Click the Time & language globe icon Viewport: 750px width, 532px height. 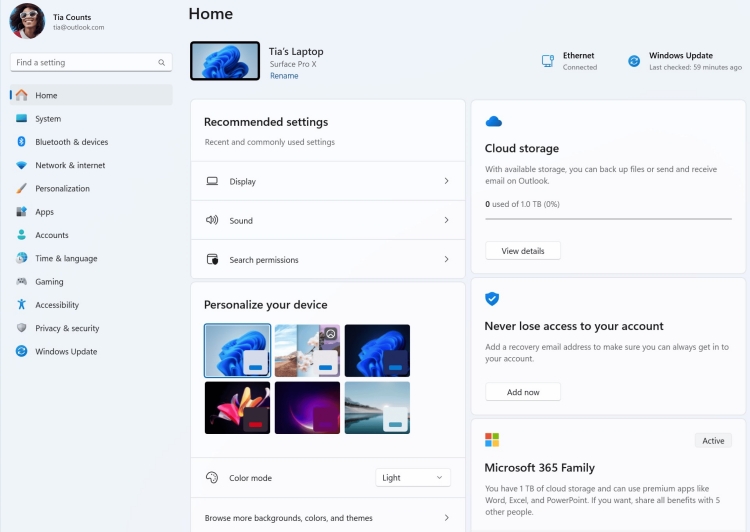[22, 258]
